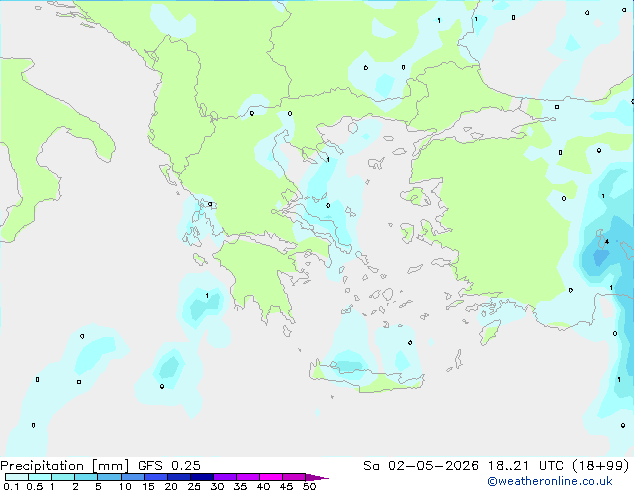Screen dimensions: 634x490
Task: Click the 30–35 mm purple legend swatch
Action: [224, 477]
